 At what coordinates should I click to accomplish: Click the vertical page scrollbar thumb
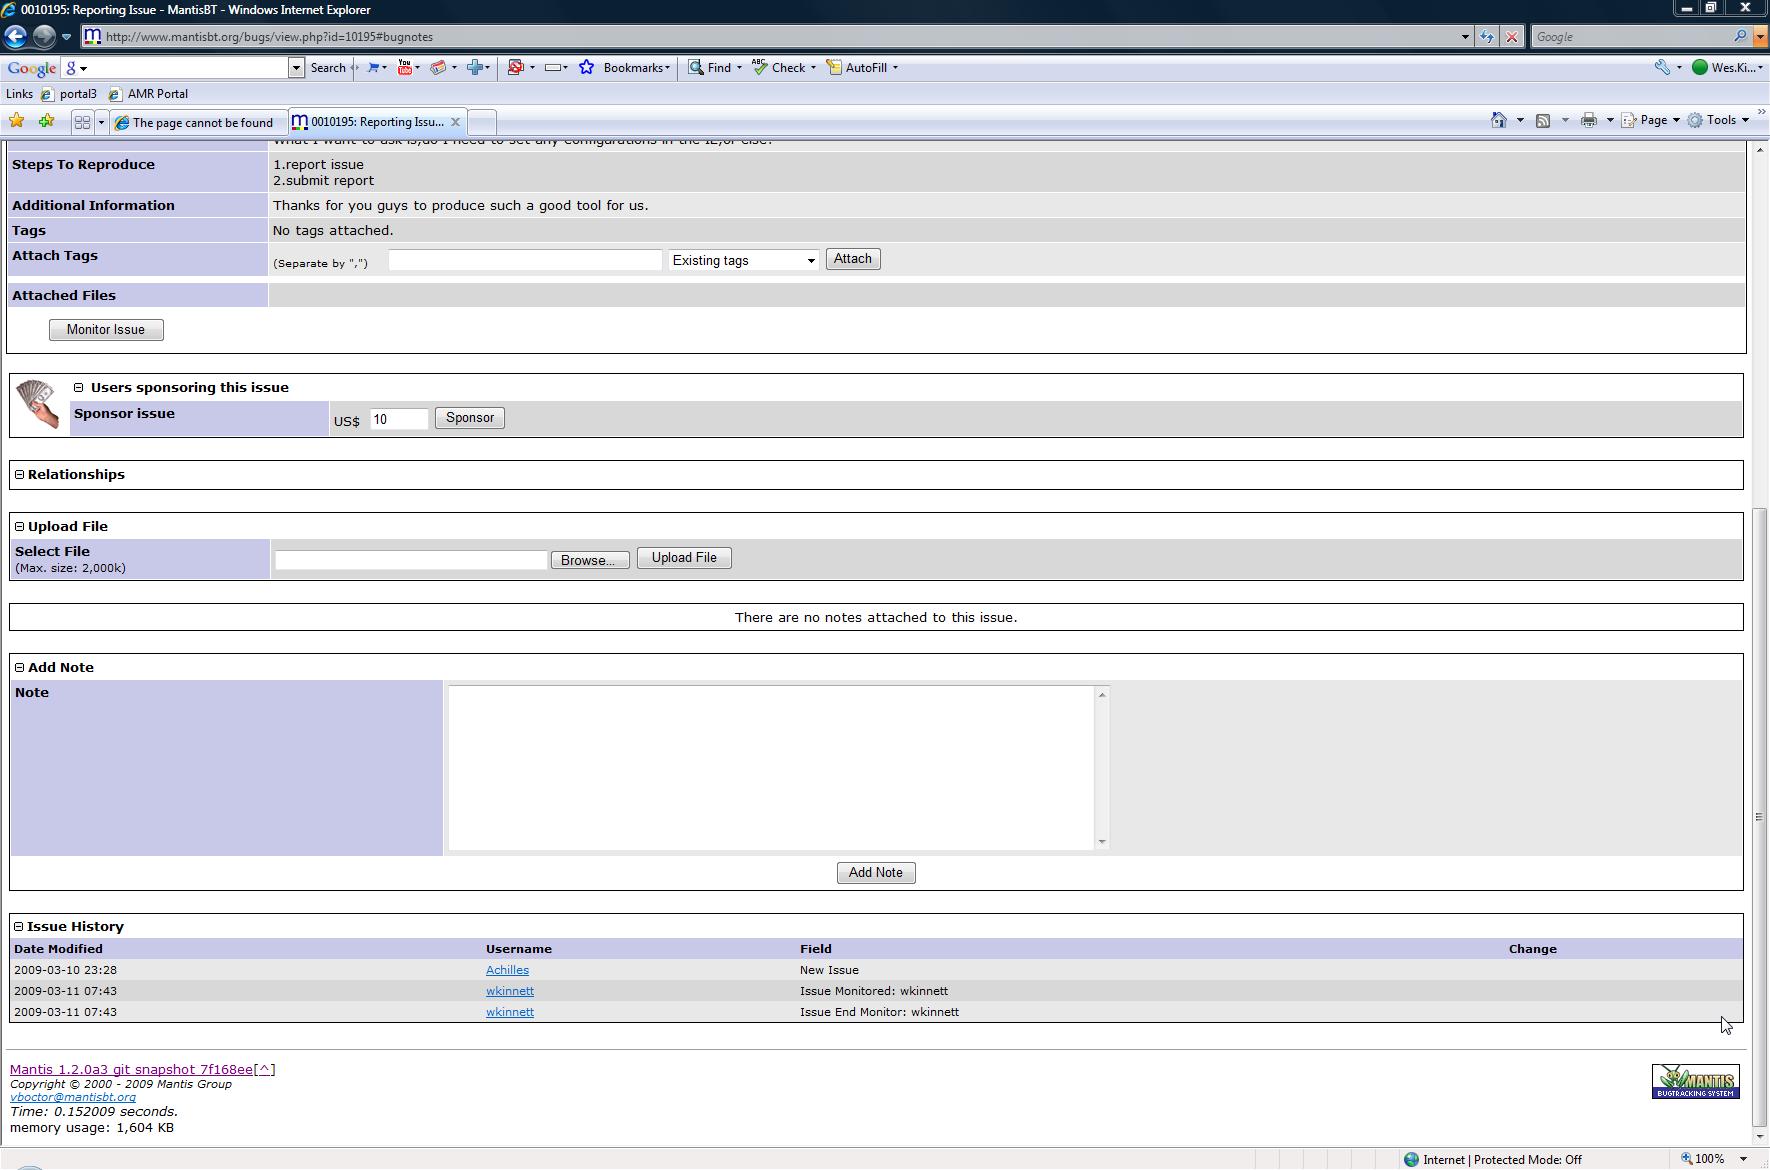point(1759,817)
